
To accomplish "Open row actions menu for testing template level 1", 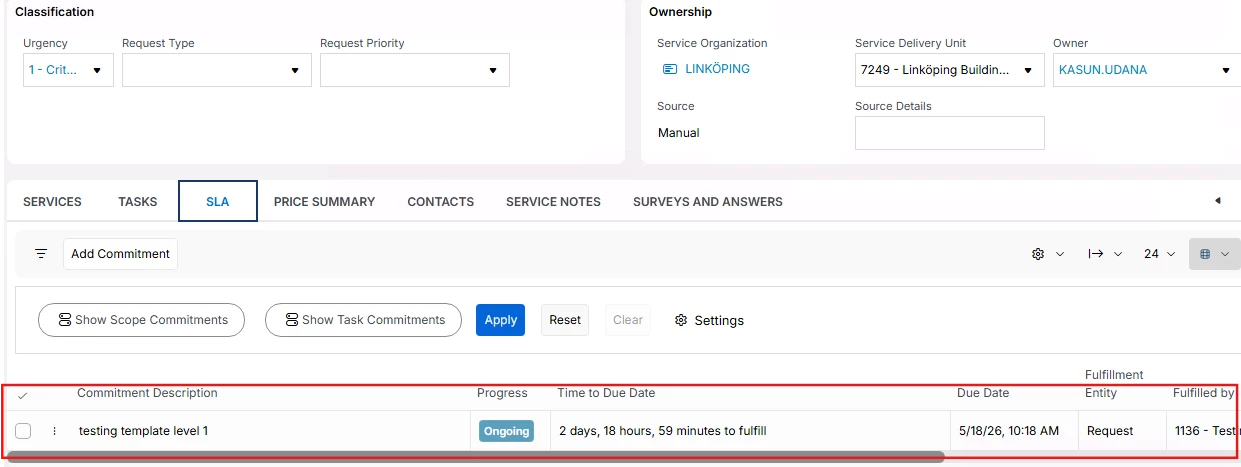I will click(54, 431).
